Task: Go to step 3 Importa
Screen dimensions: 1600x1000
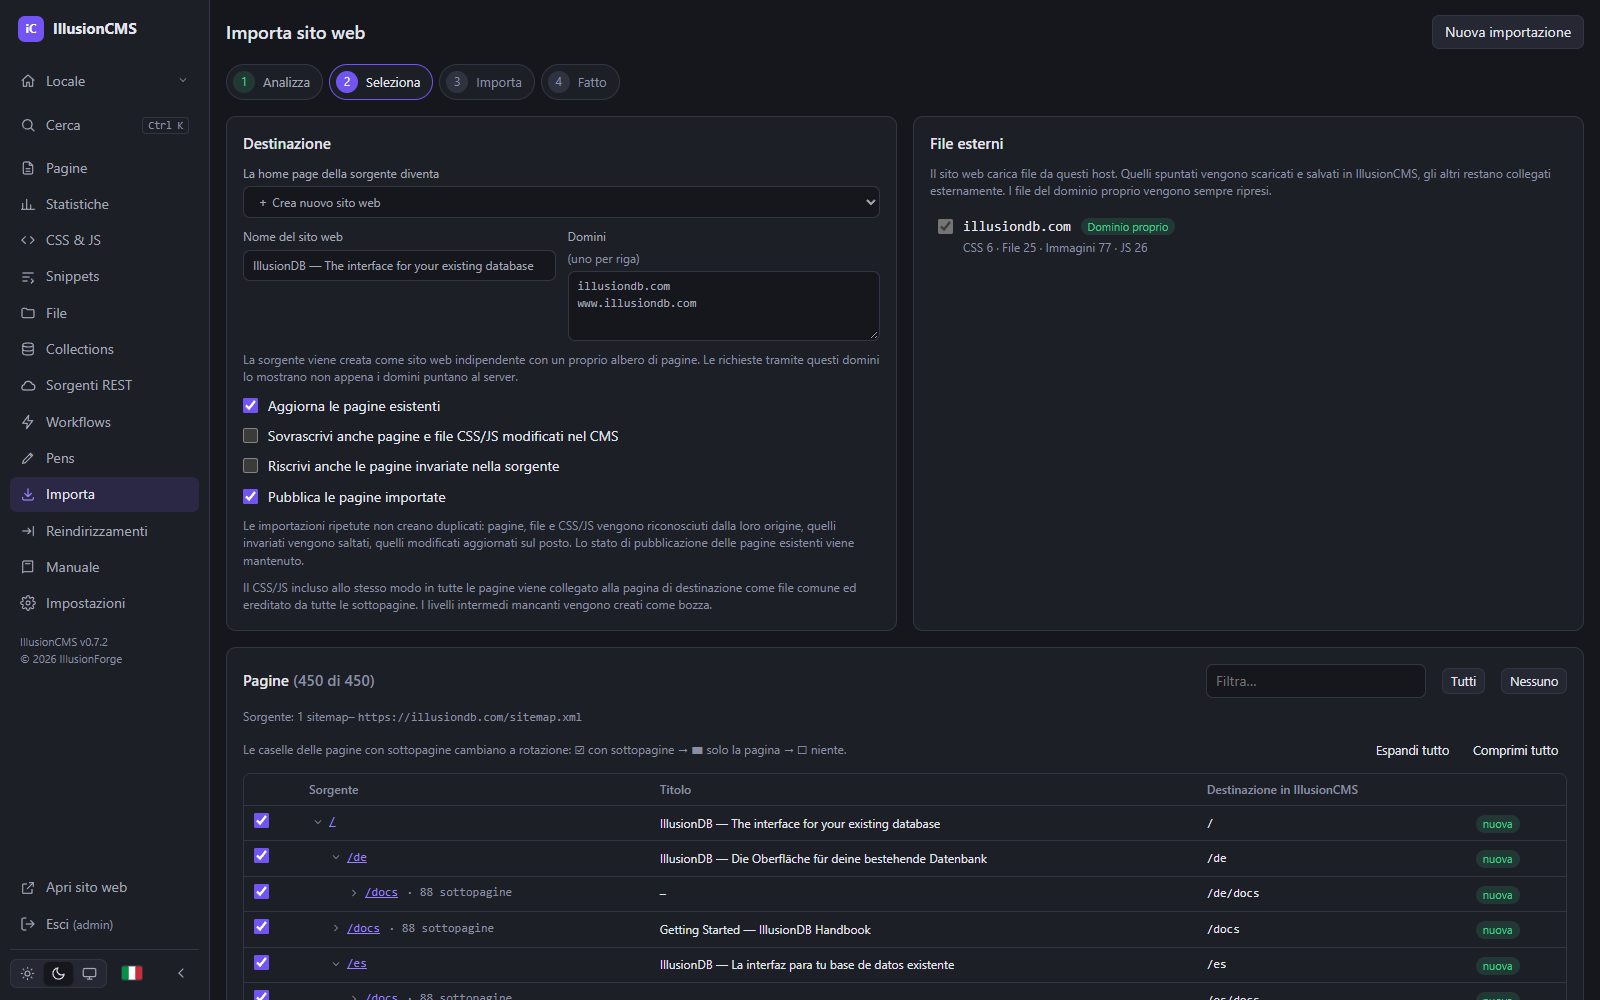Action: pos(487,82)
